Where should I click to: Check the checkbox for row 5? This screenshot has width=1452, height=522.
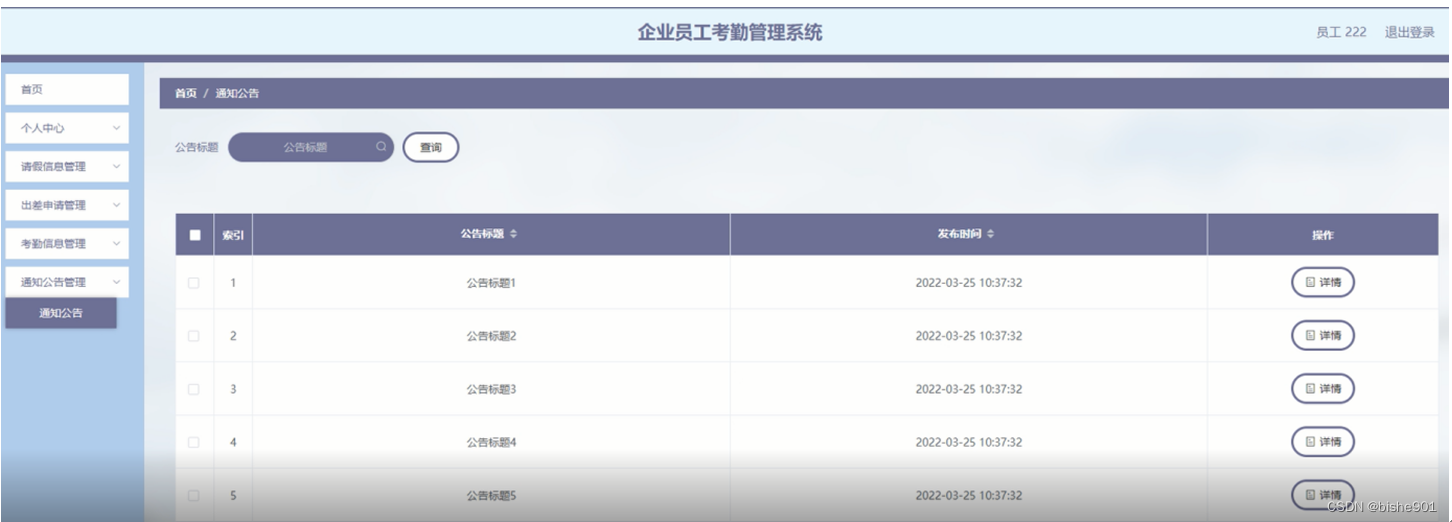click(x=194, y=495)
